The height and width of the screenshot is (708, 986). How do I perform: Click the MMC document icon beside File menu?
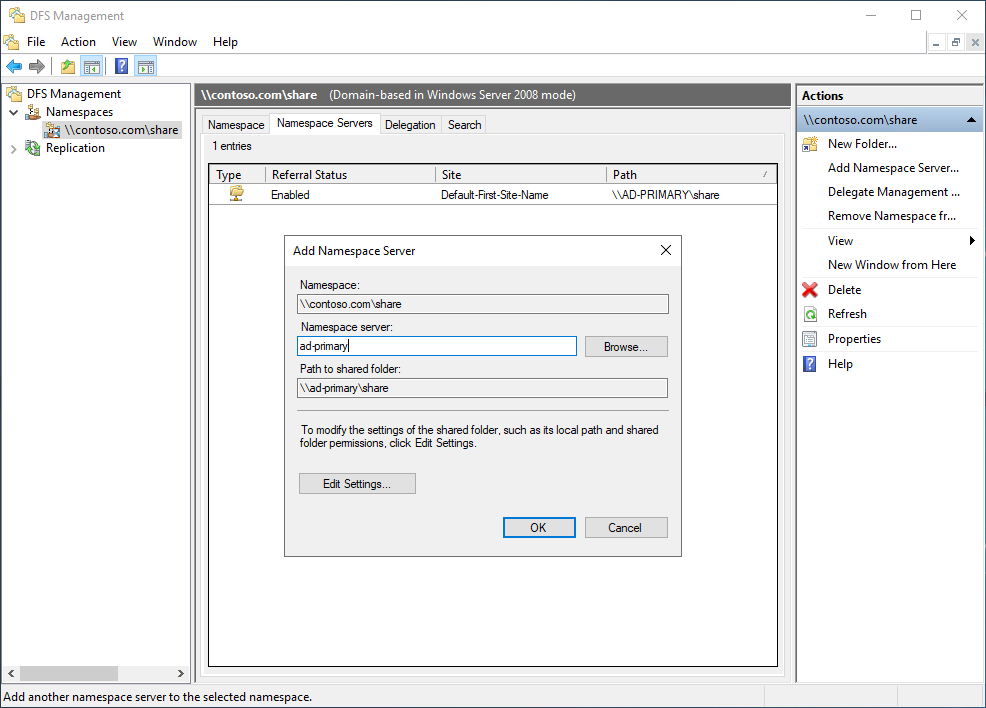11,42
